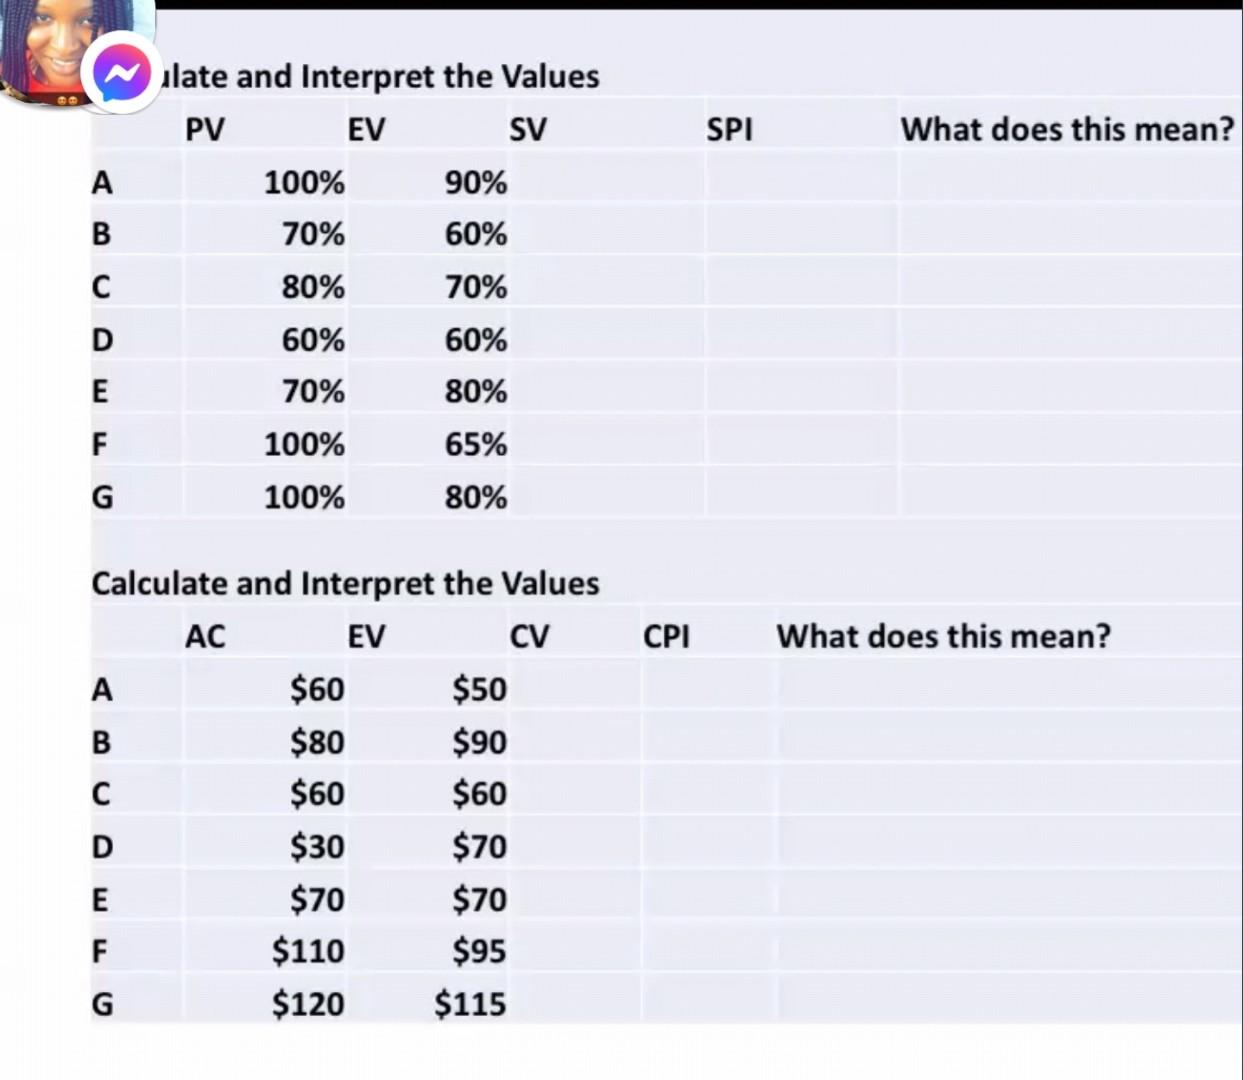
Task: Click the AC header in the bottom table
Action: (205, 636)
